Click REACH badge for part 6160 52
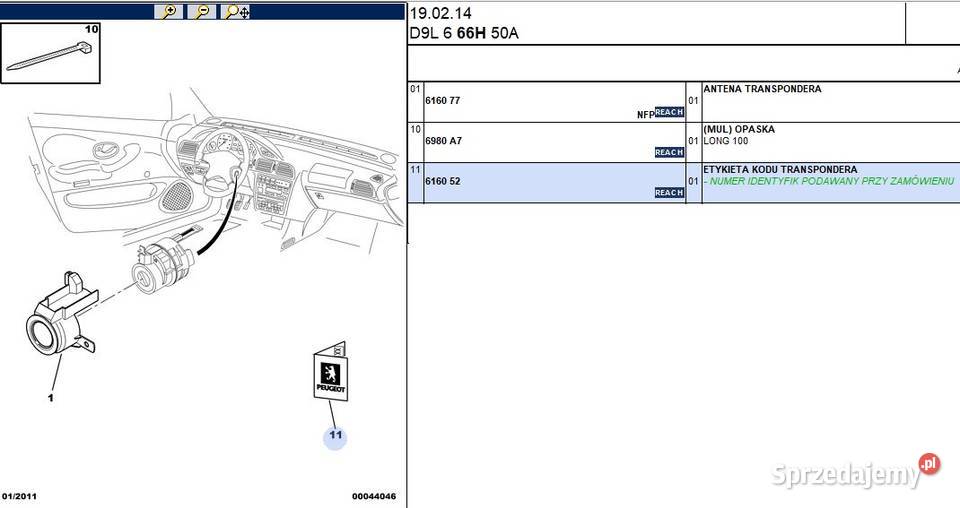The width and height of the screenshot is (960, 508). [x=668, y=193]
